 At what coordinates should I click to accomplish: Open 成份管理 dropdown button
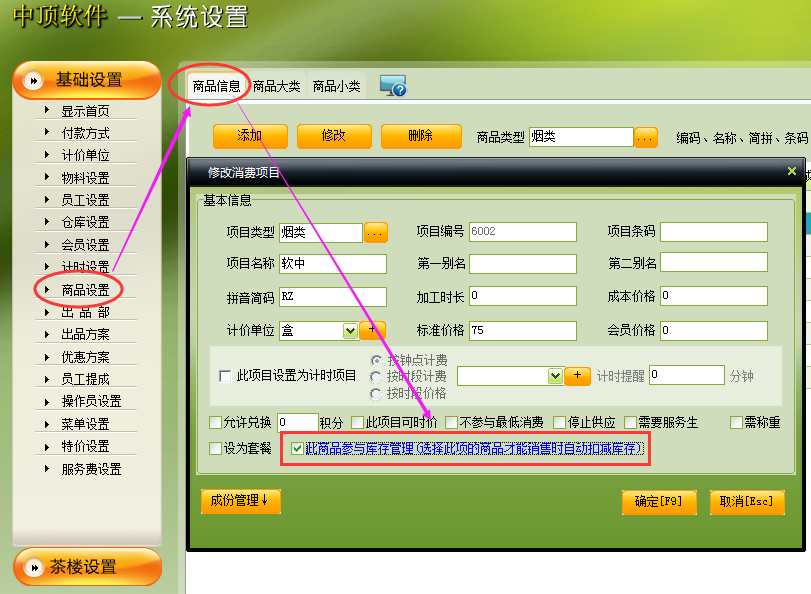(x=240, y=500)
